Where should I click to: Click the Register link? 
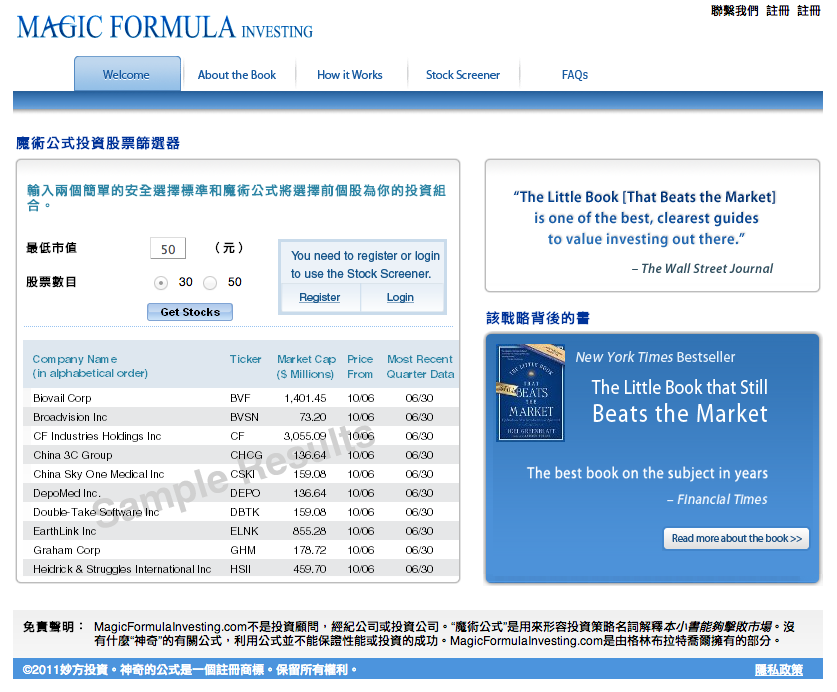[x=320, y=297]
